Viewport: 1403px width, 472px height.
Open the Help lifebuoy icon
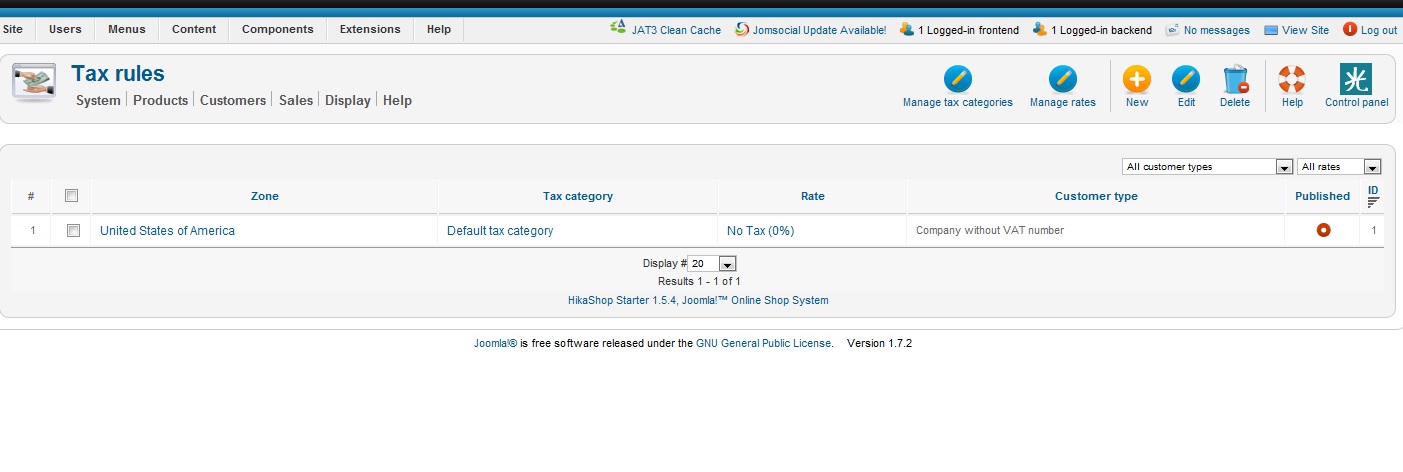coord(1292,79)
